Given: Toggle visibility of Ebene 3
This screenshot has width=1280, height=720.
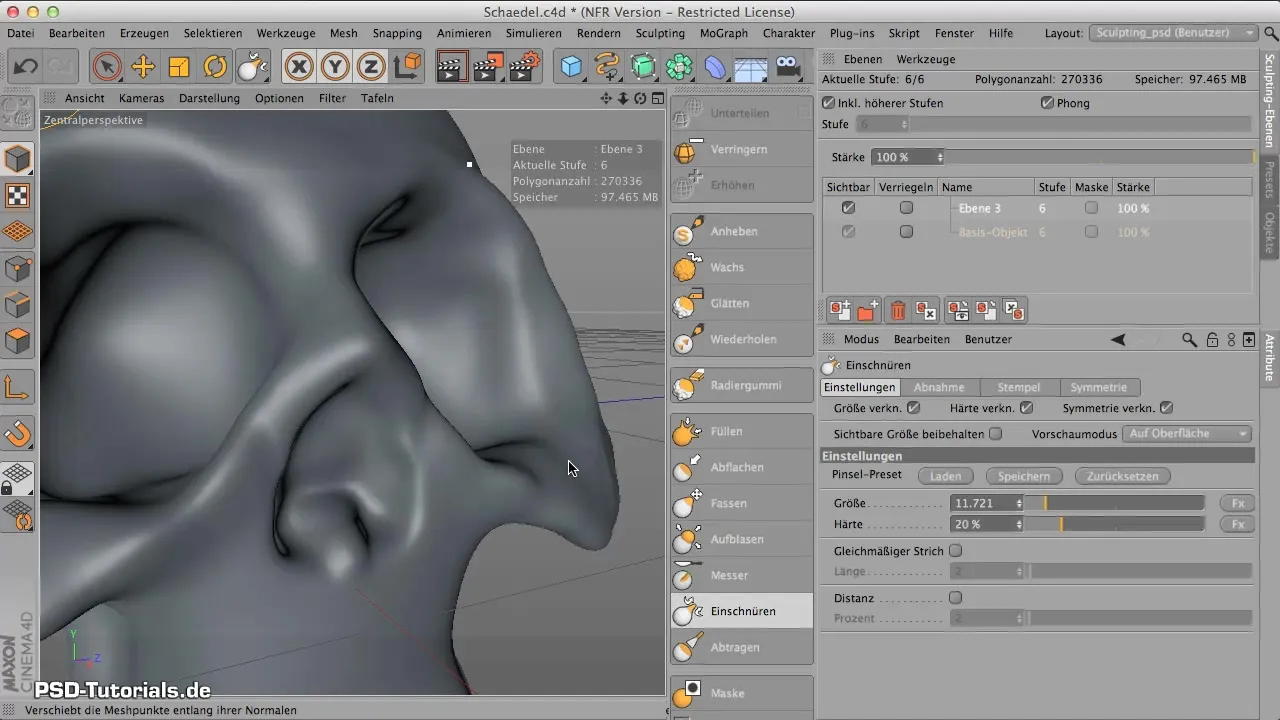Looking at the screenshot, I should [848, 208].
